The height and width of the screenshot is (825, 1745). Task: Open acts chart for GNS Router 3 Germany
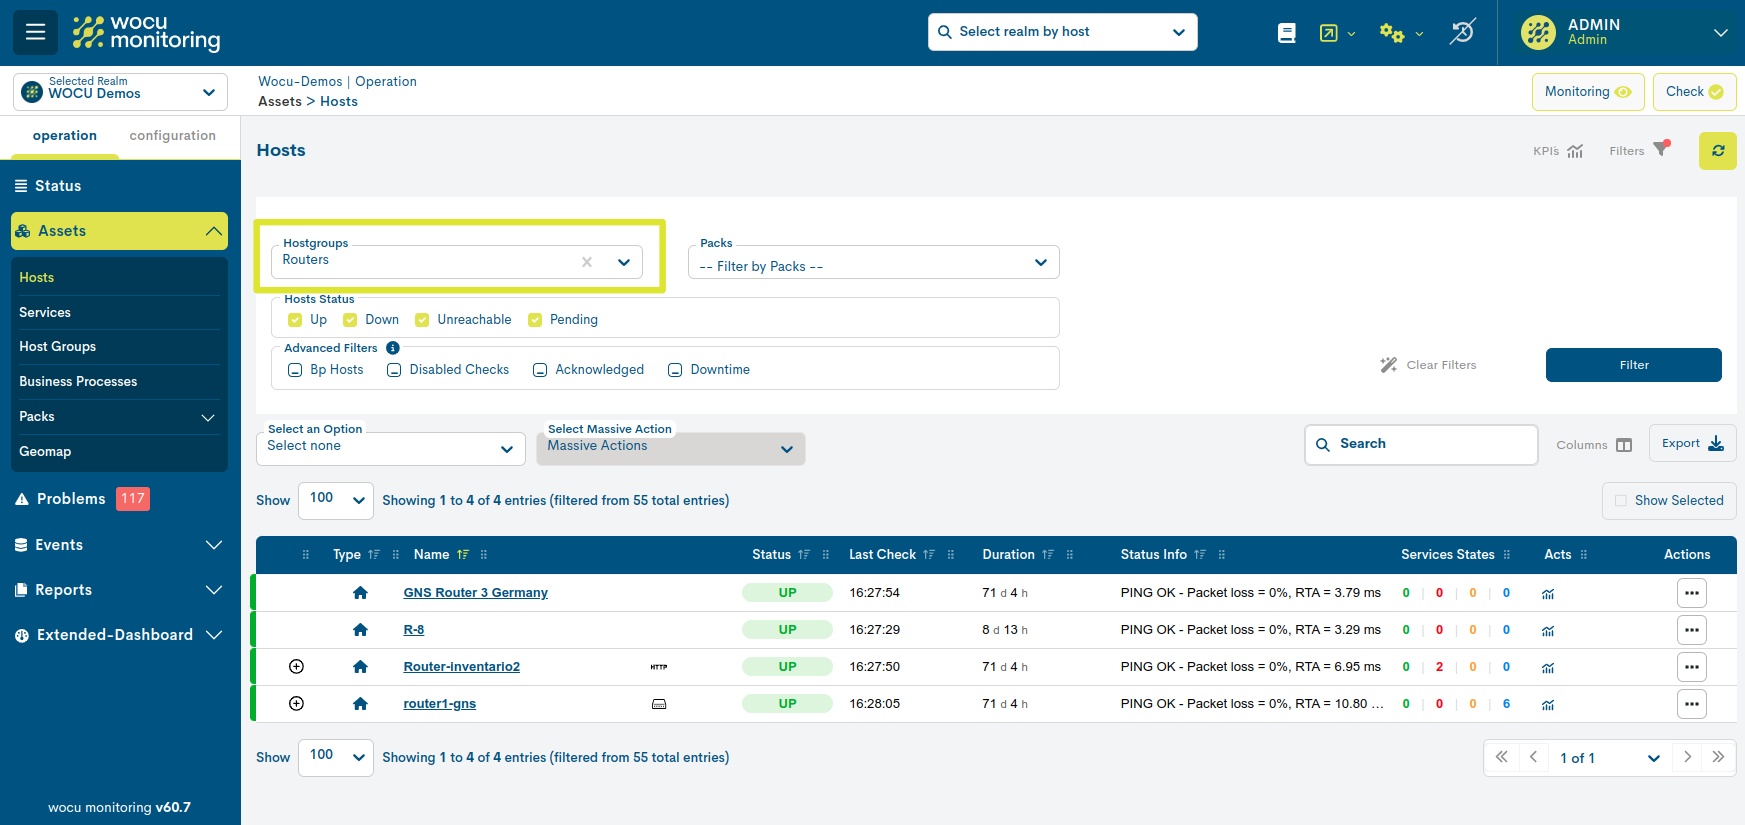click(x=1548, y=594)
